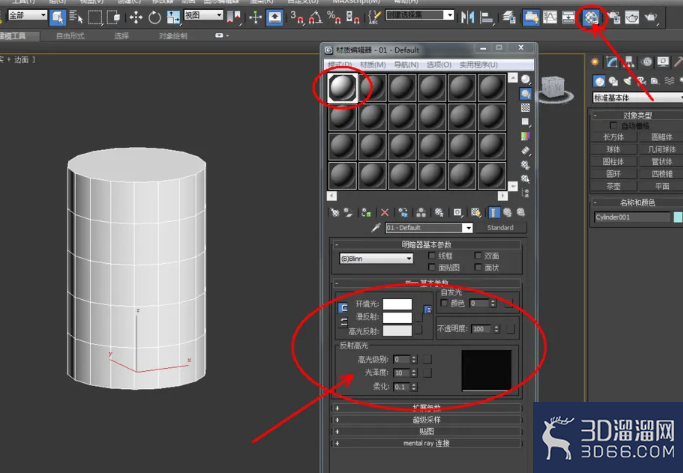
Task: Click the teapot Render Production icon
Action: point(650,18)
